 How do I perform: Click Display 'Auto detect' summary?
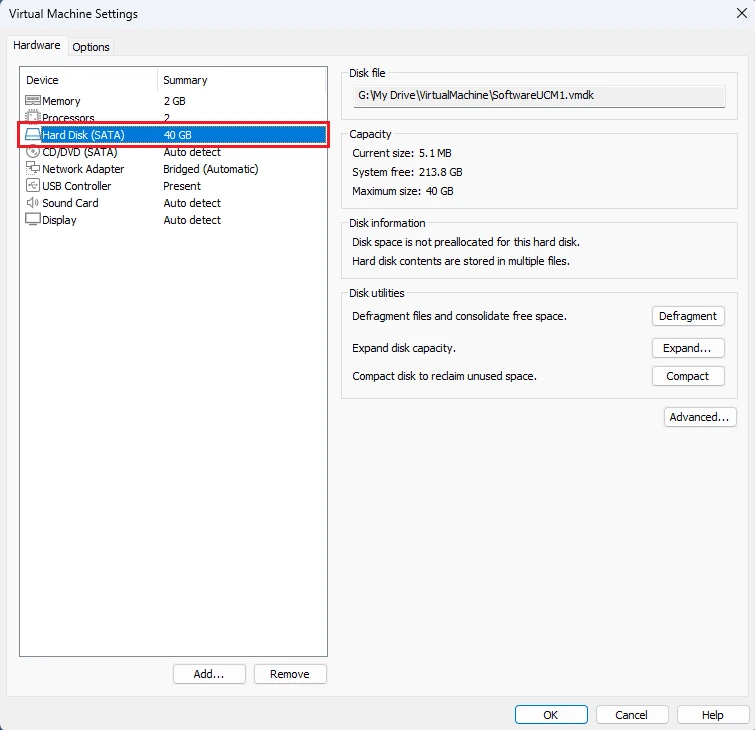(x=192, y=220)
